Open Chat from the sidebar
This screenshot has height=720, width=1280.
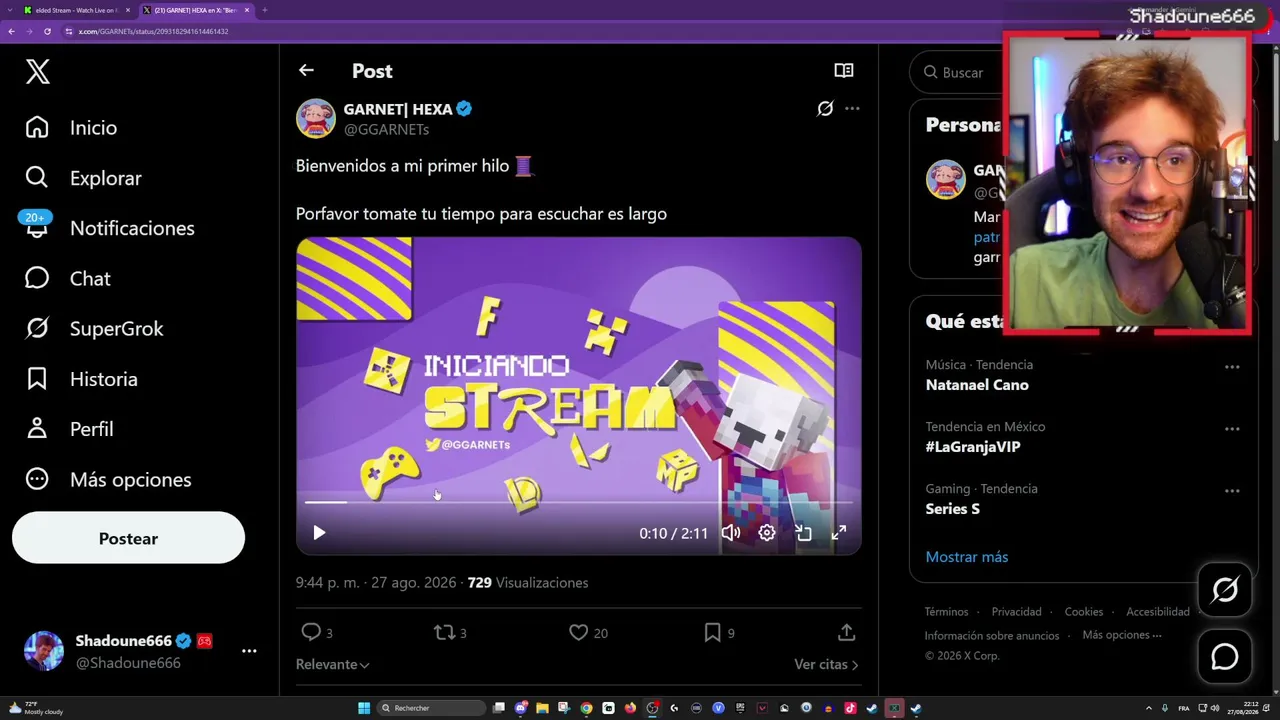(x=68, y=279)
